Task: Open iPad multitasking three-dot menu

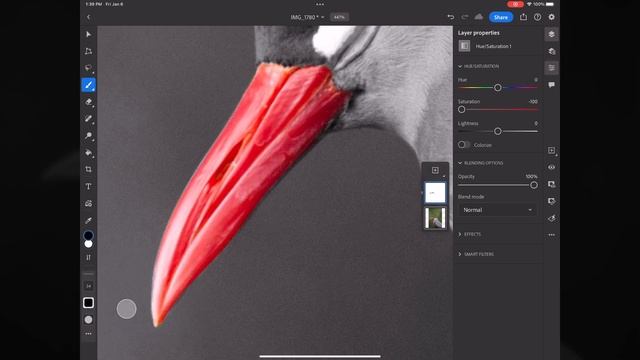Action: pyautogui.click(x=320, y=4)
